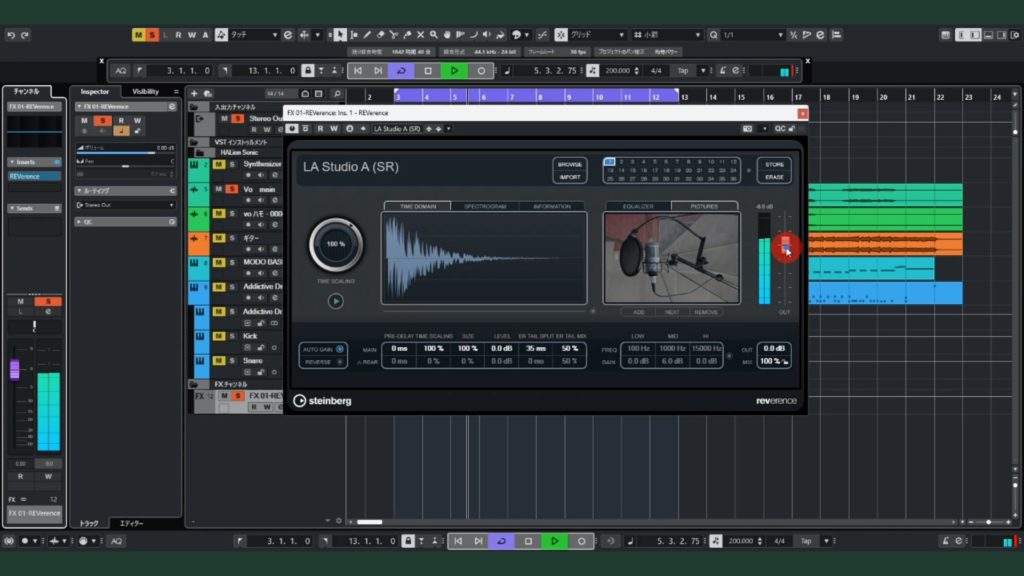Click the Add Track plus icon

[194, 94]
